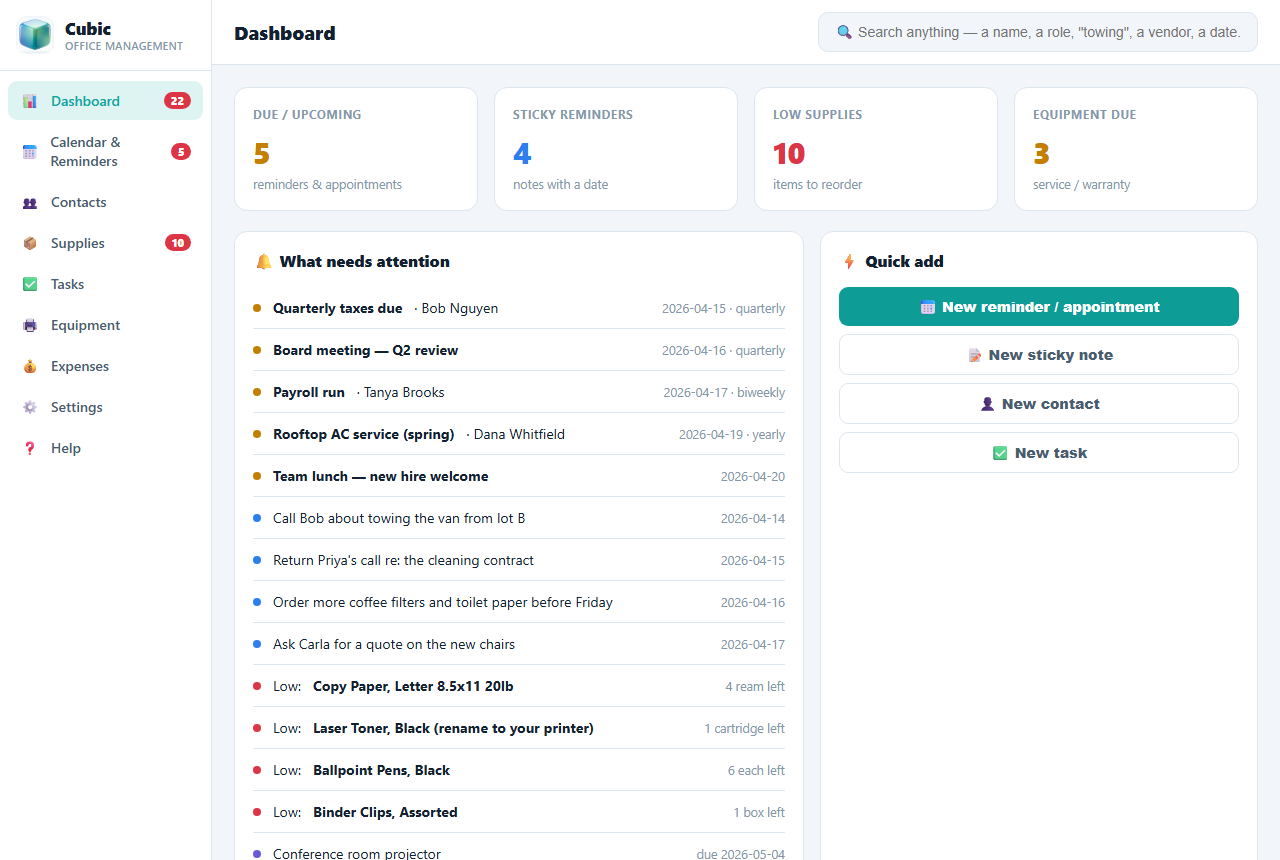Click the red 22 badge on Dashboard
This screenshot has height=860, width=1280.
coord(178,101)
